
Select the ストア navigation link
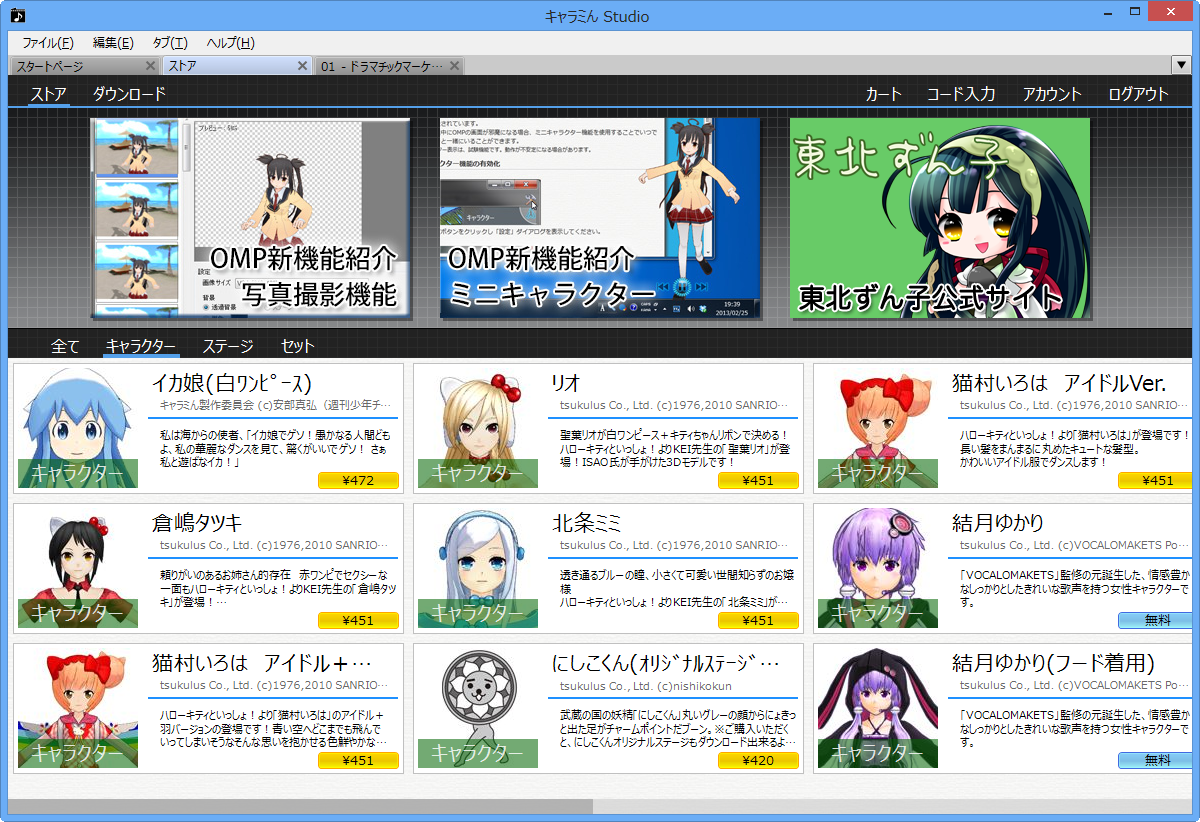tap(48, 94)
